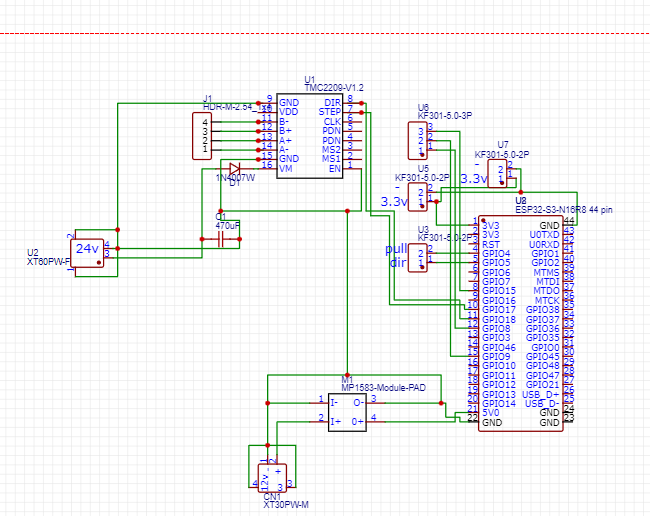
Task: Click the MS1 pin label on U1
Action: point(332,159)
